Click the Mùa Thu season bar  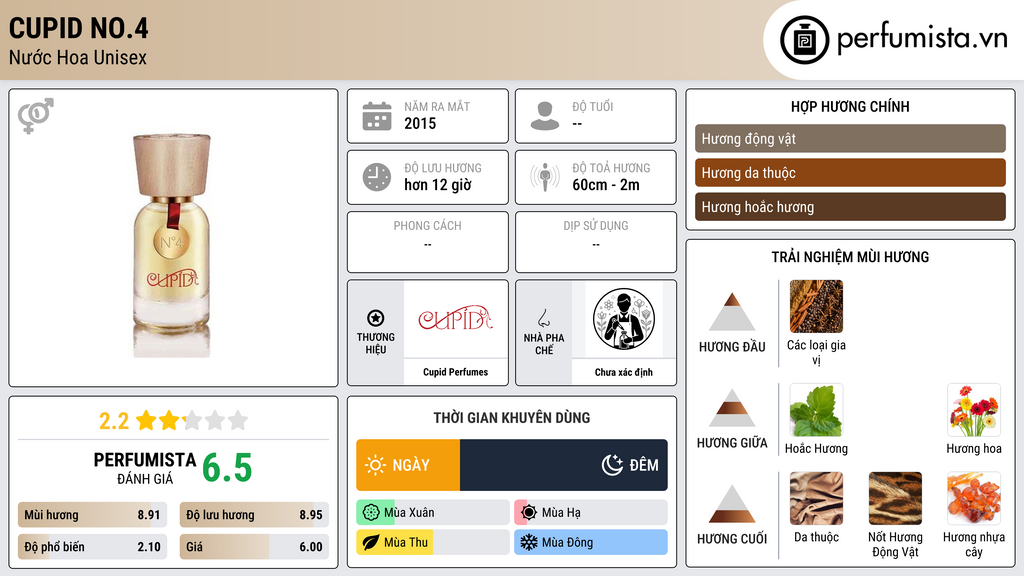click(433, 542)
